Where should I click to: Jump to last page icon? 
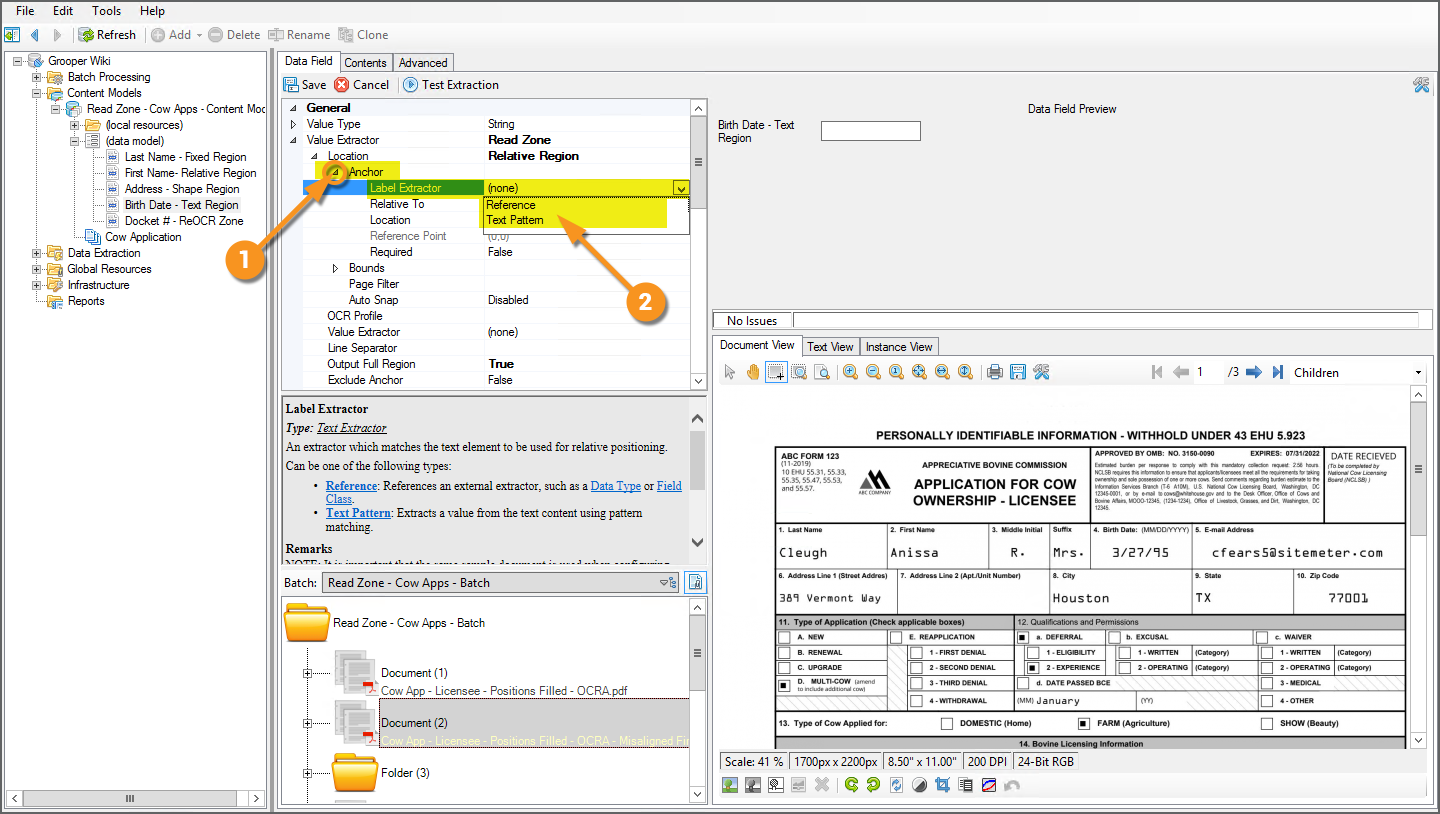click(1277, 372)
